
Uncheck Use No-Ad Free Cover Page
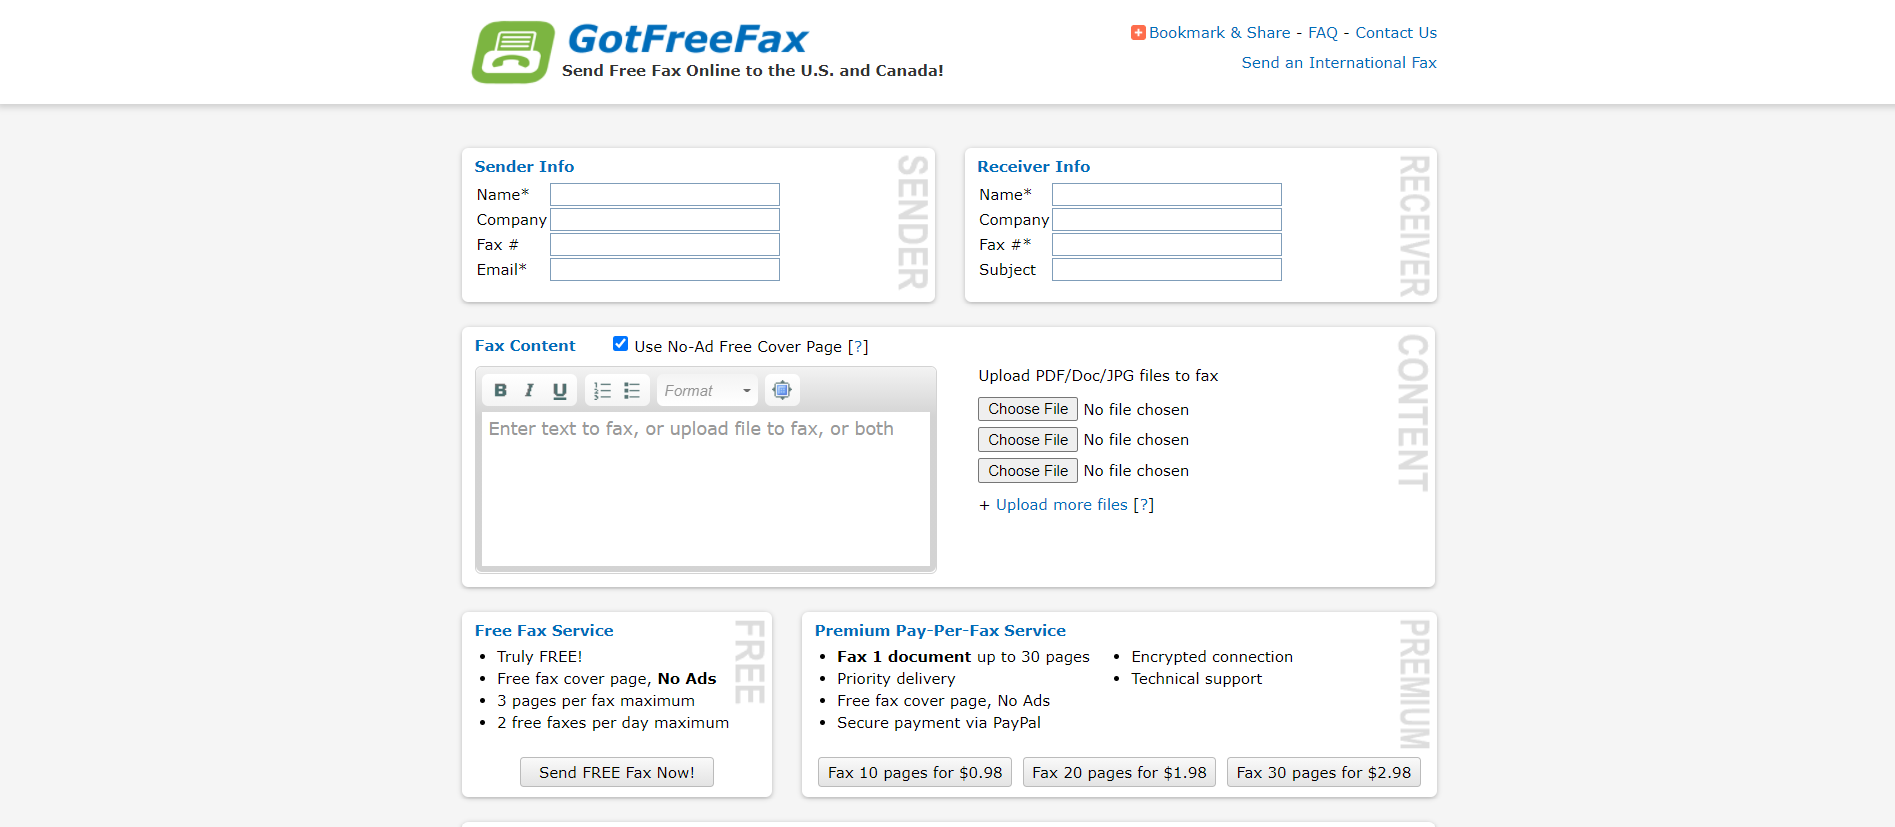[621, 344]
